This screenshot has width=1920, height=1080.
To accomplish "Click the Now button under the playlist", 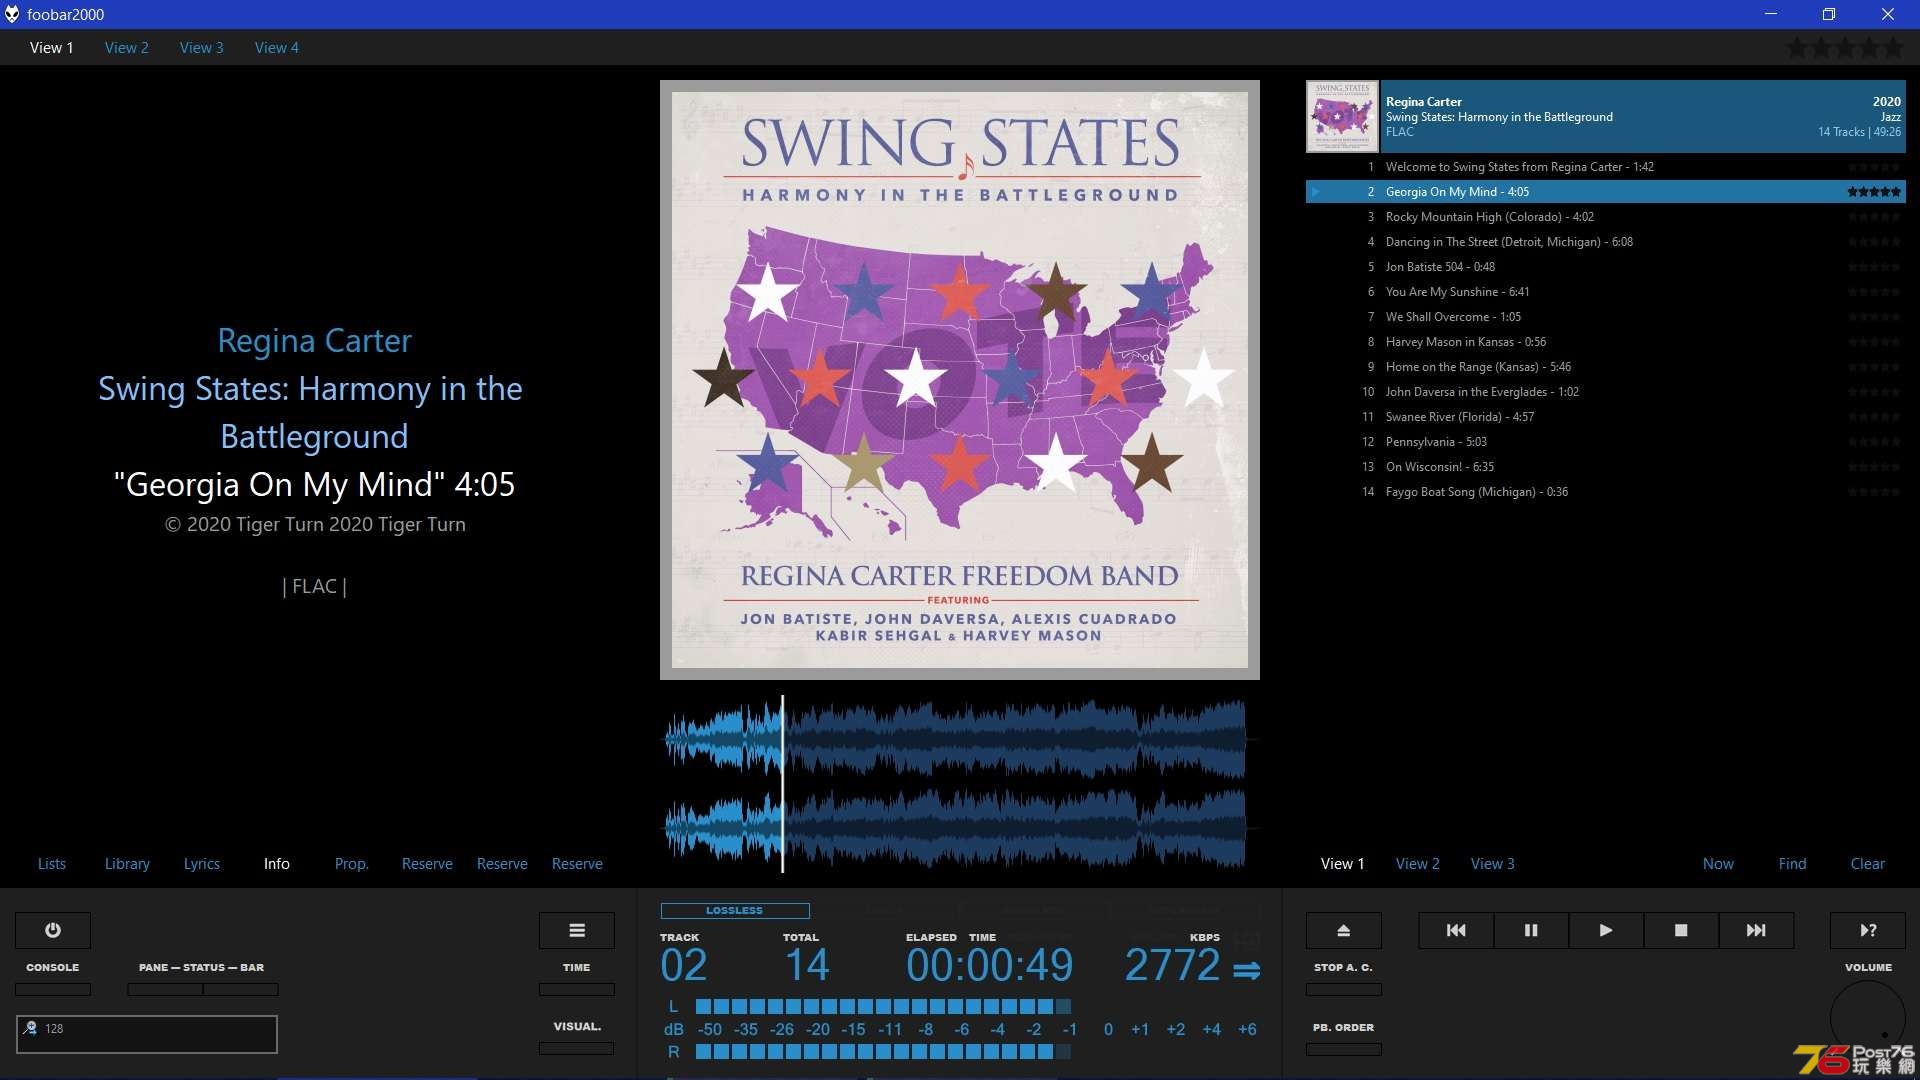I will tap(1718, 864).
